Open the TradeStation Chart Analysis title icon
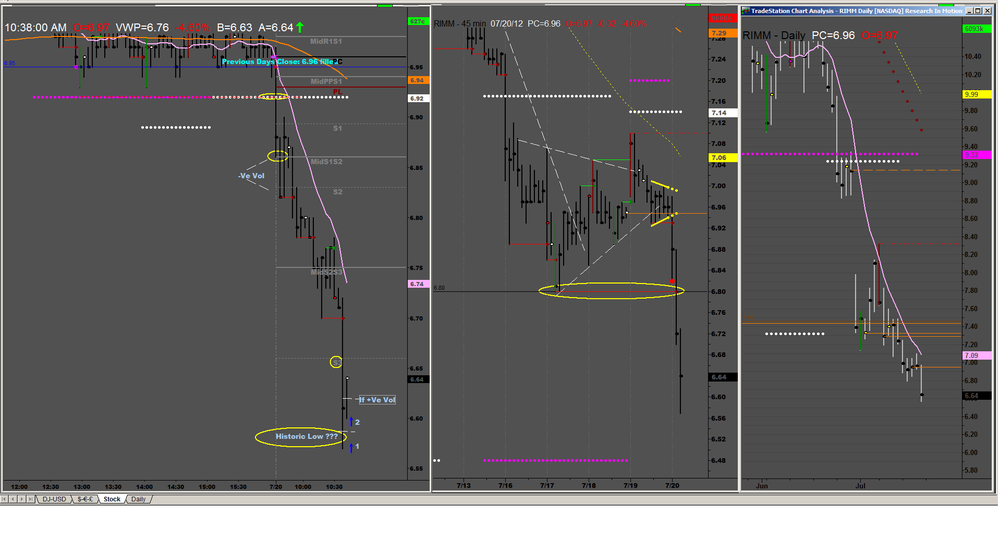The image size is (1000, 553). click(x=746, y=11)
